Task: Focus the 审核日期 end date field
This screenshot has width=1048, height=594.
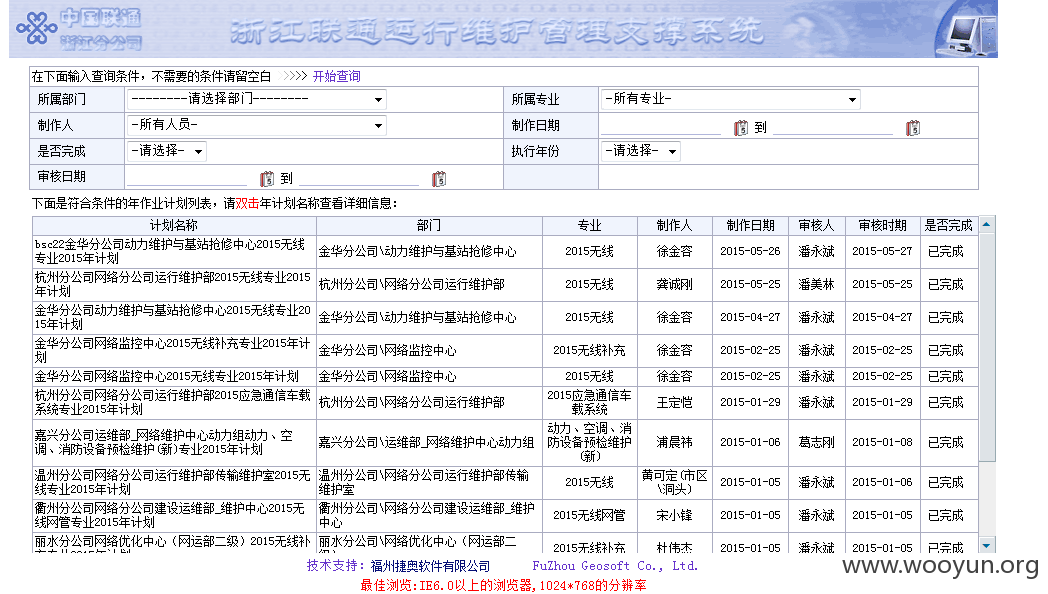Action: (359, 177)
